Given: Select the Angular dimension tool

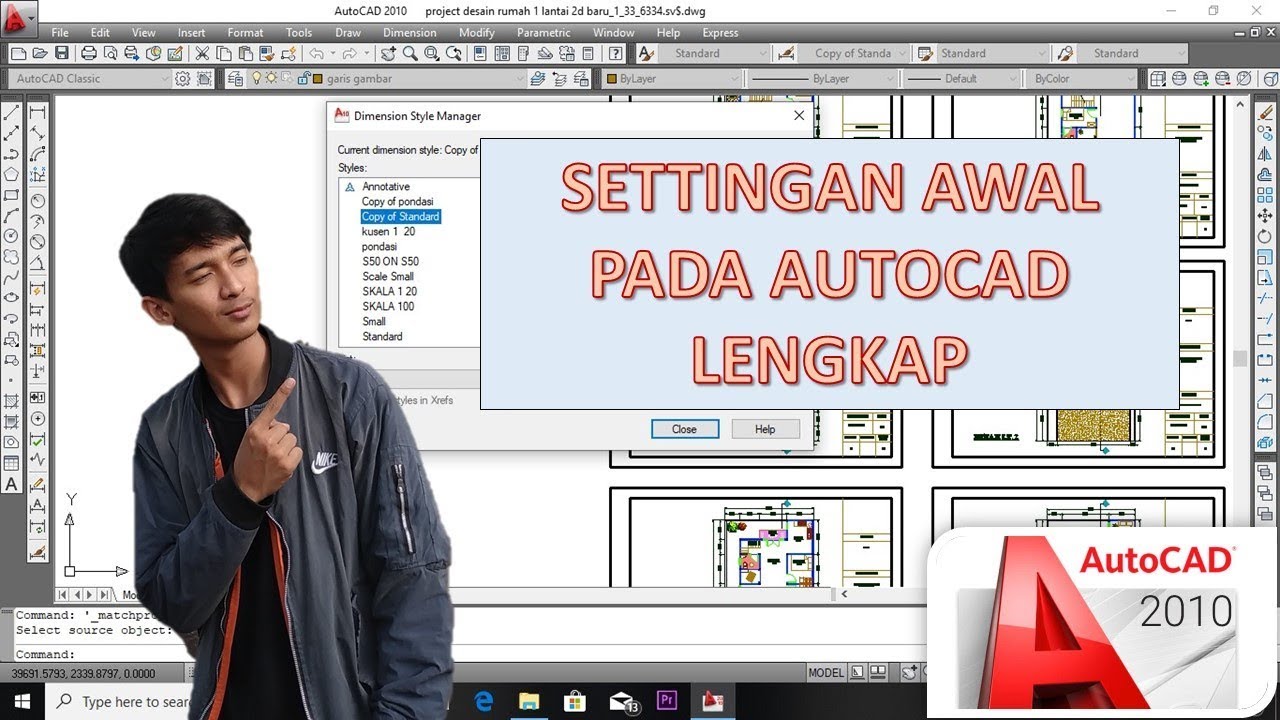Looking at the screenshot, I should pos(38,264).
